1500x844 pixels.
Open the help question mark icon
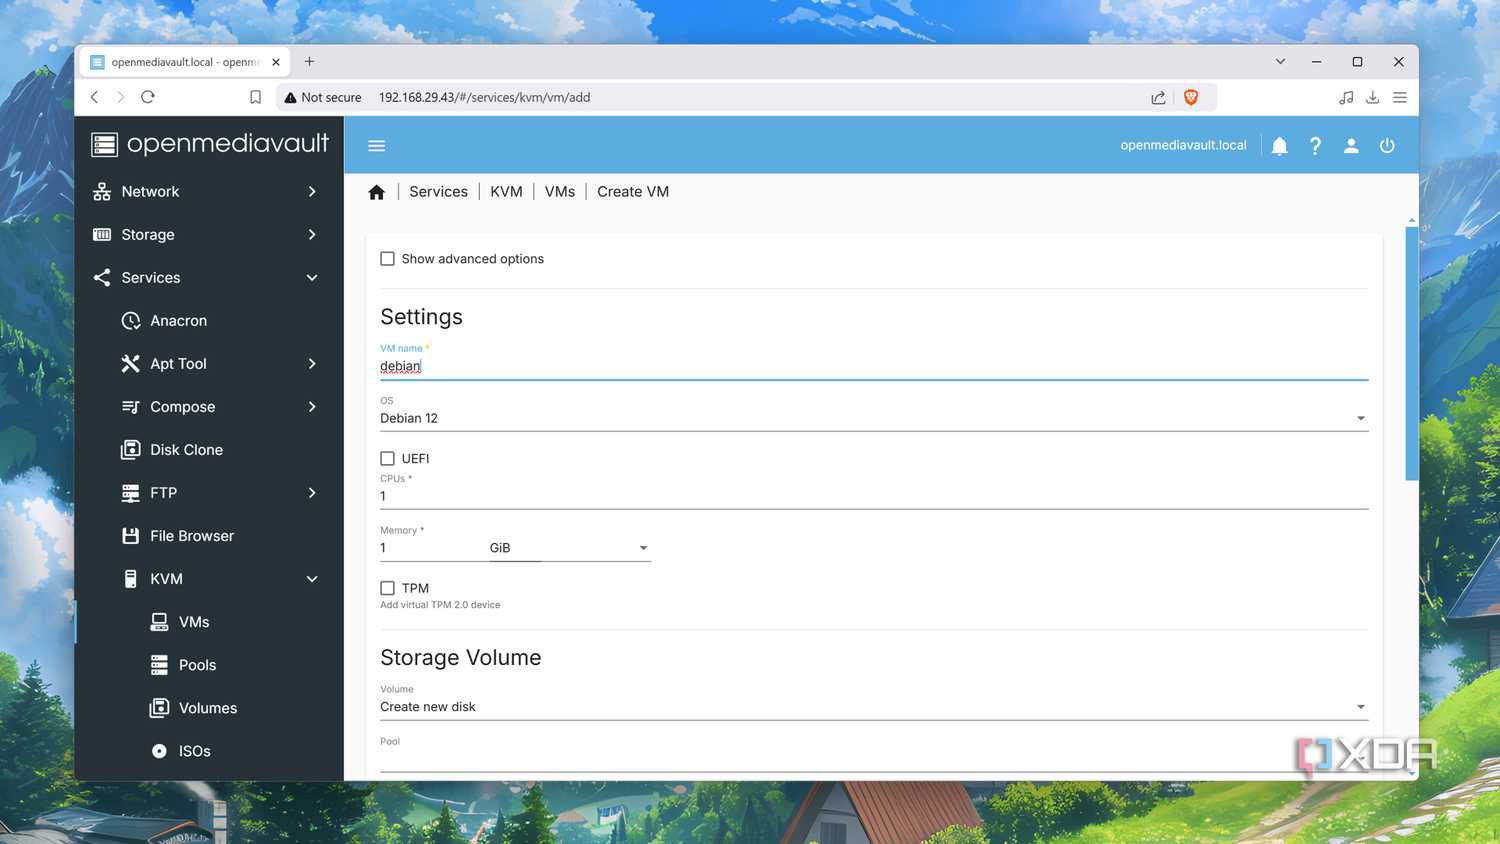click(x=1315, y=146)
